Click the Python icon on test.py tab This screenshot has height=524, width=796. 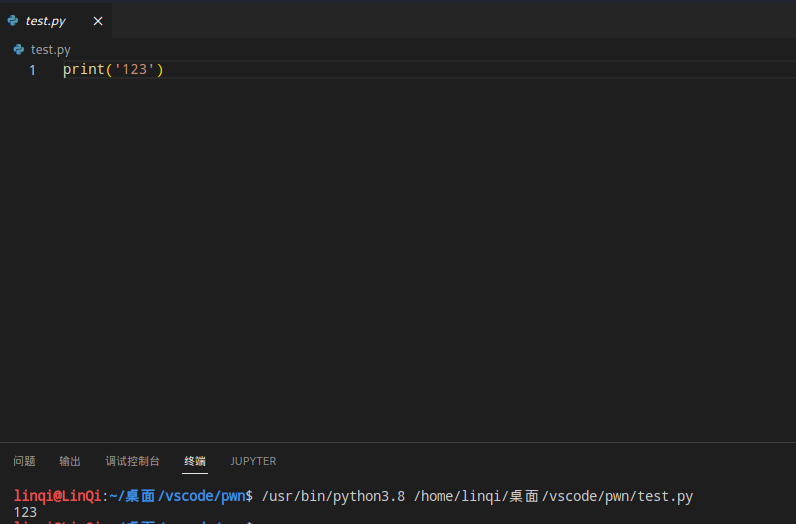(13, 20)
